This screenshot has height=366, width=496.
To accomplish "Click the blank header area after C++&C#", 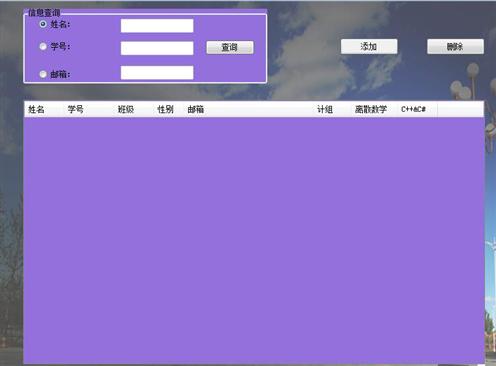I will point(461,109).
